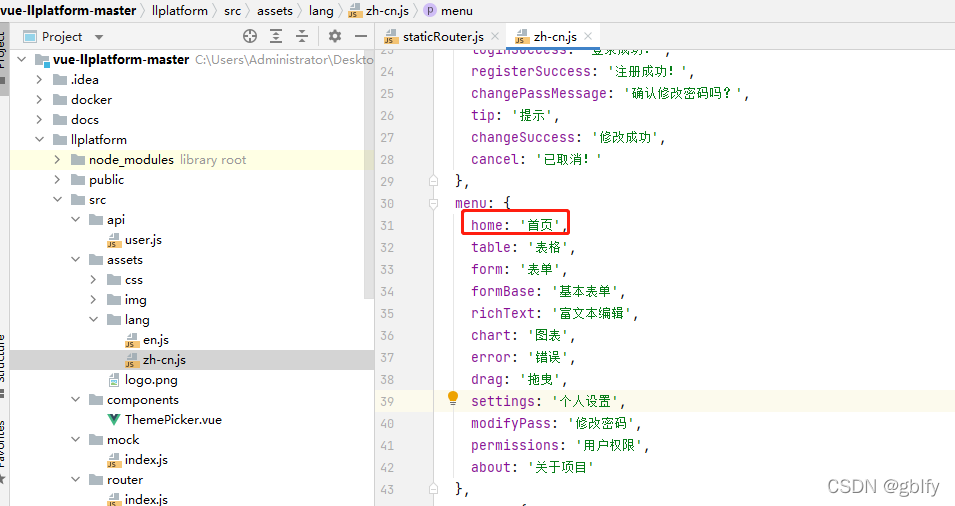
Task: Click the ThemePicker.vue Vue file icon
Action: (114, 420)
